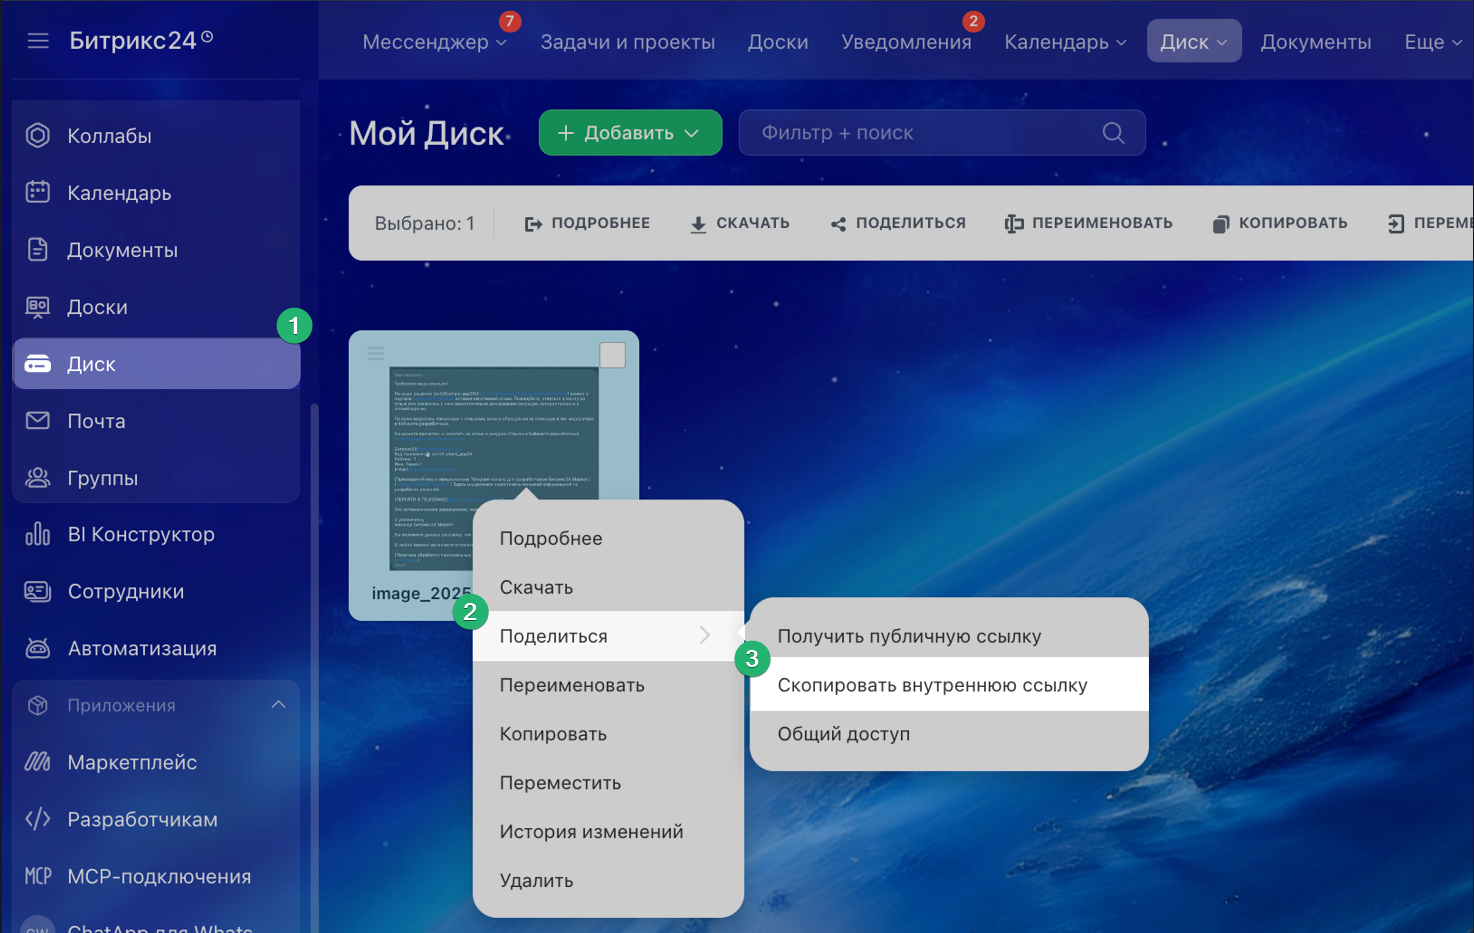Open the Еще dropdown in top navigation

(1432, 42)
